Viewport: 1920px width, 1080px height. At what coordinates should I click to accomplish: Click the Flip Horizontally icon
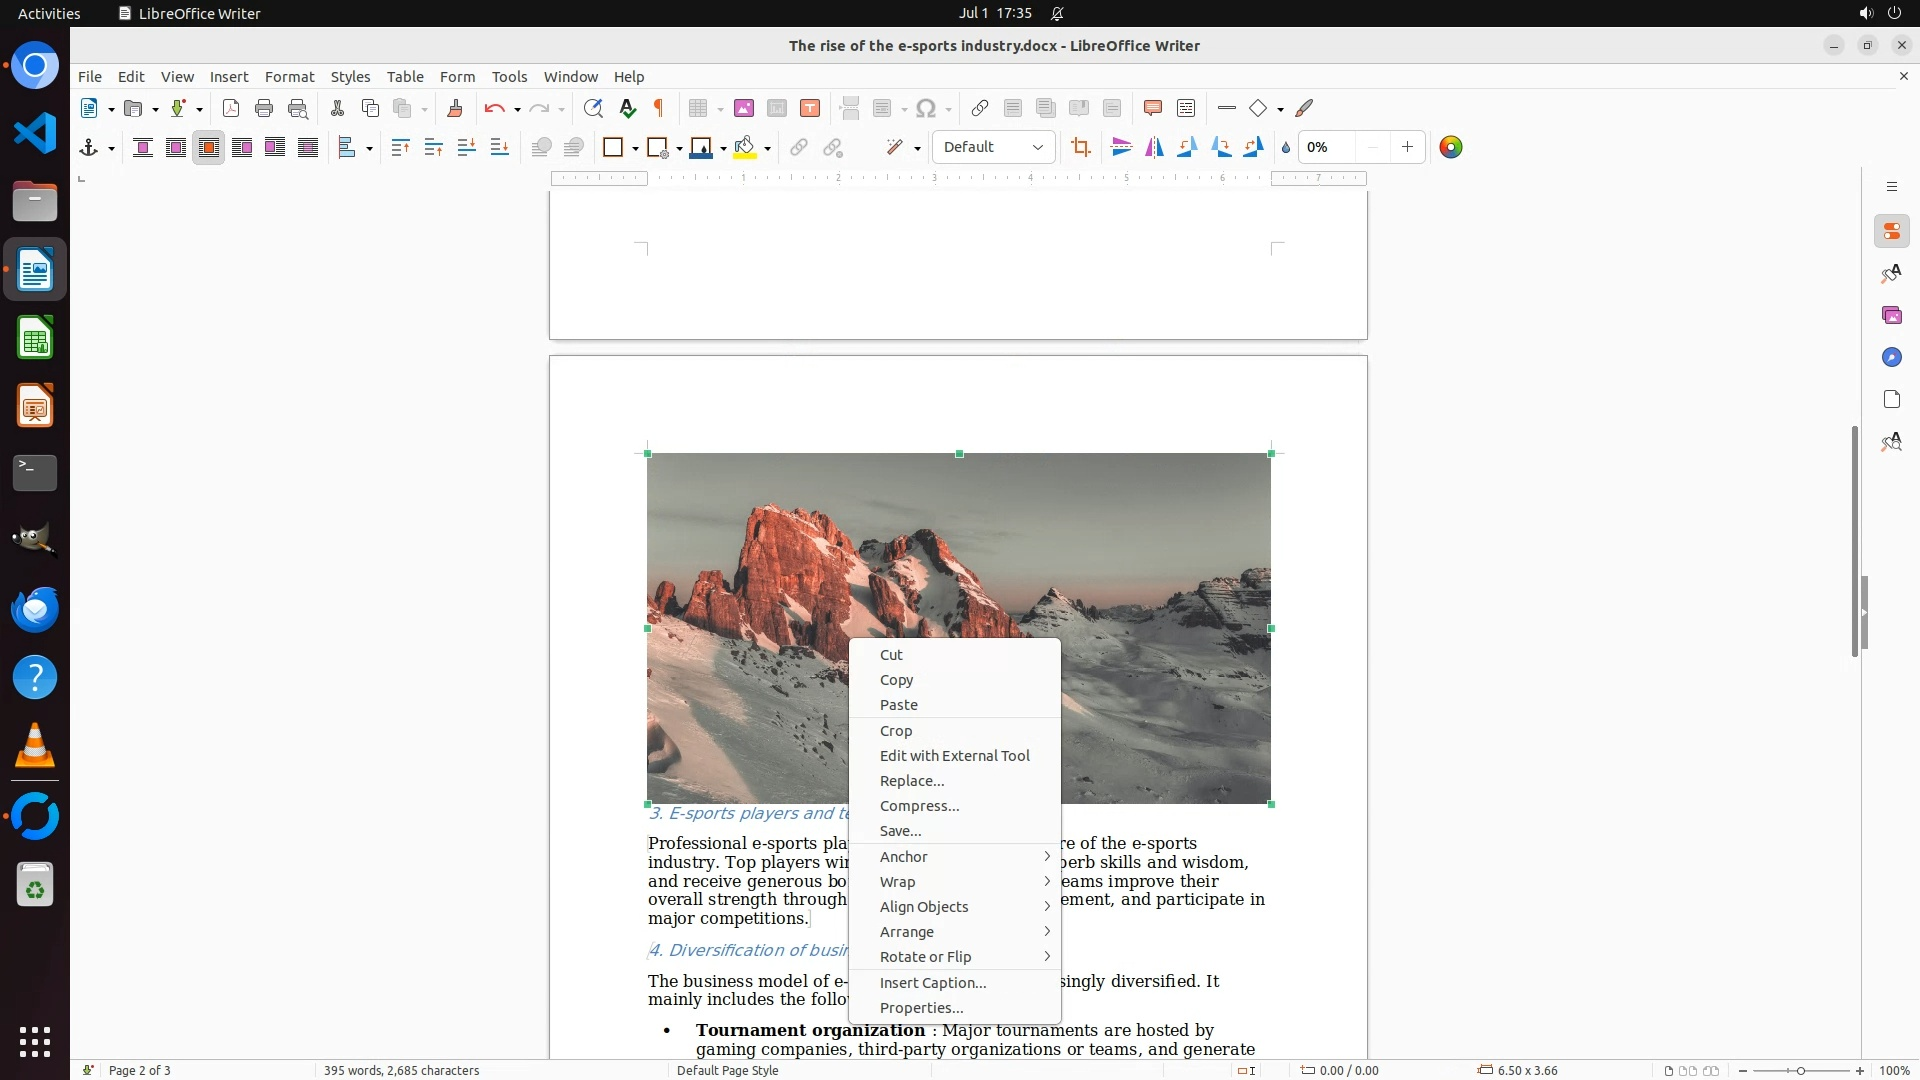1155,147
